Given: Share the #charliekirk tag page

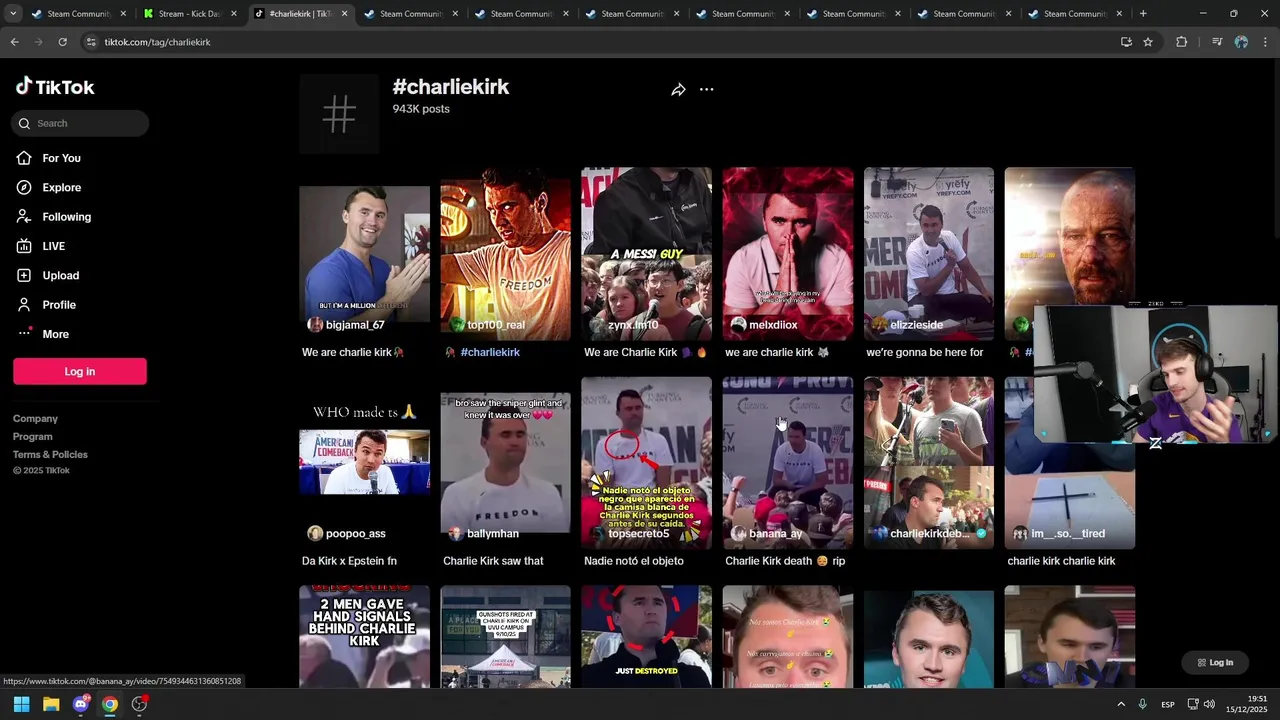Looking at the screenshot, I should (678, 90).
